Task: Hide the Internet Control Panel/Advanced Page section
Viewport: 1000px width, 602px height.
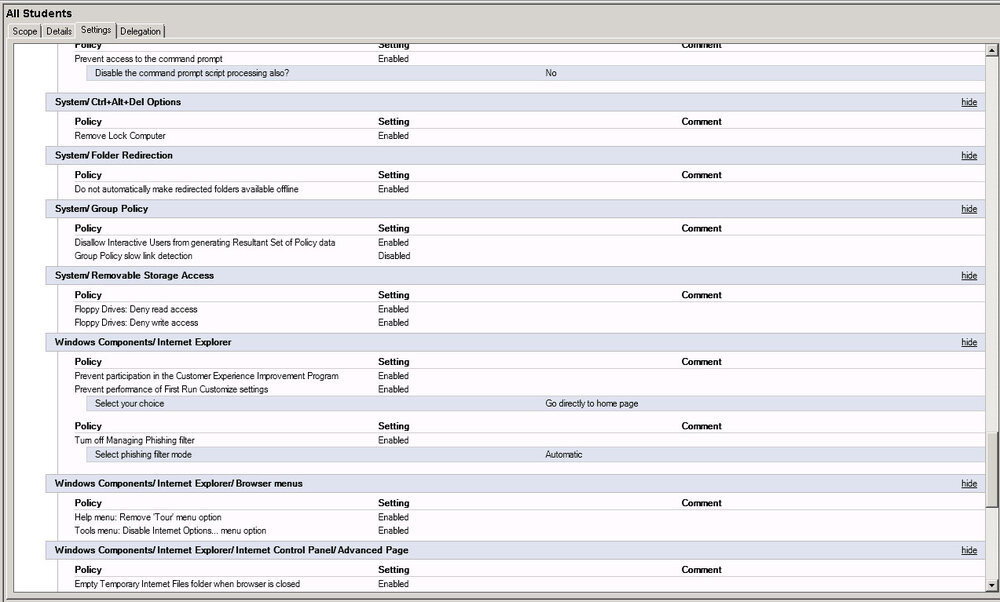Action: (x=969, y=550)
